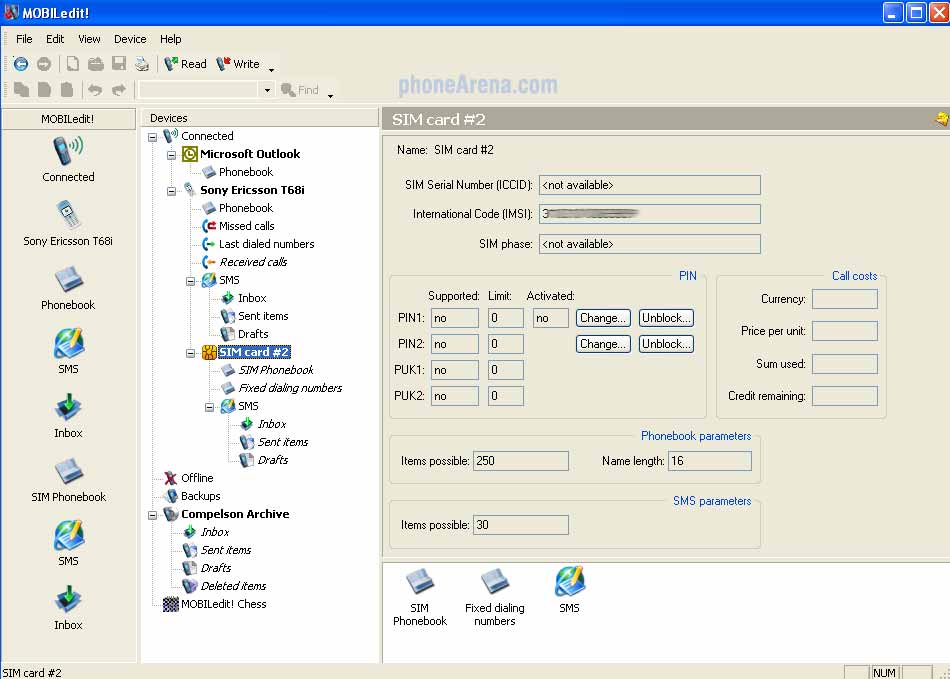The height and width of the screenshot is (679, 950).
Task: Click the Phonebook Items possible field
Action: click(x=520, y=461)
